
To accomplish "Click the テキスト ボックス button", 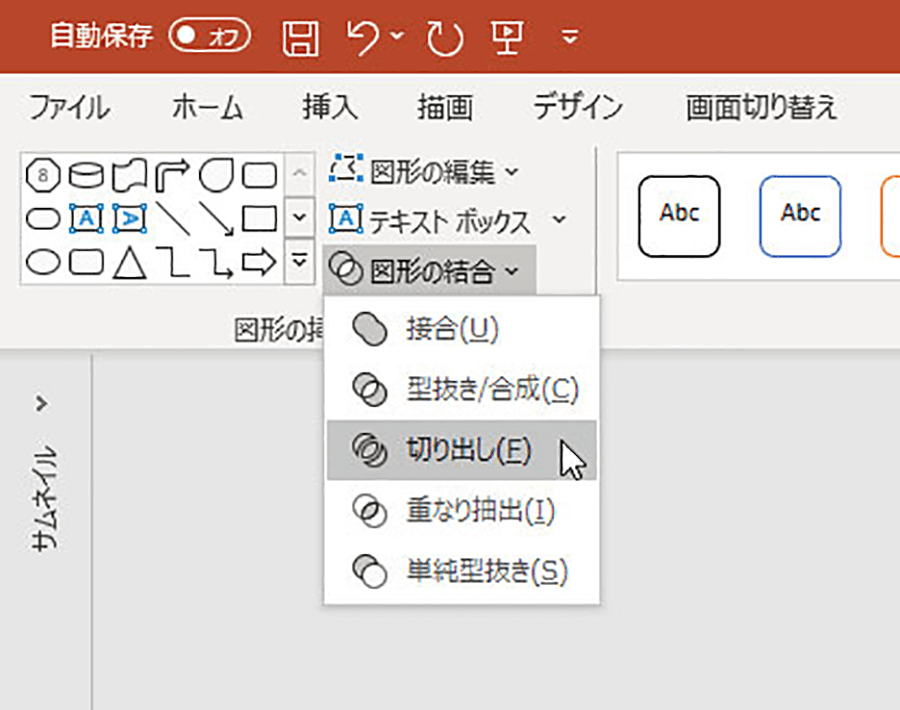I will tap(430, 220).
